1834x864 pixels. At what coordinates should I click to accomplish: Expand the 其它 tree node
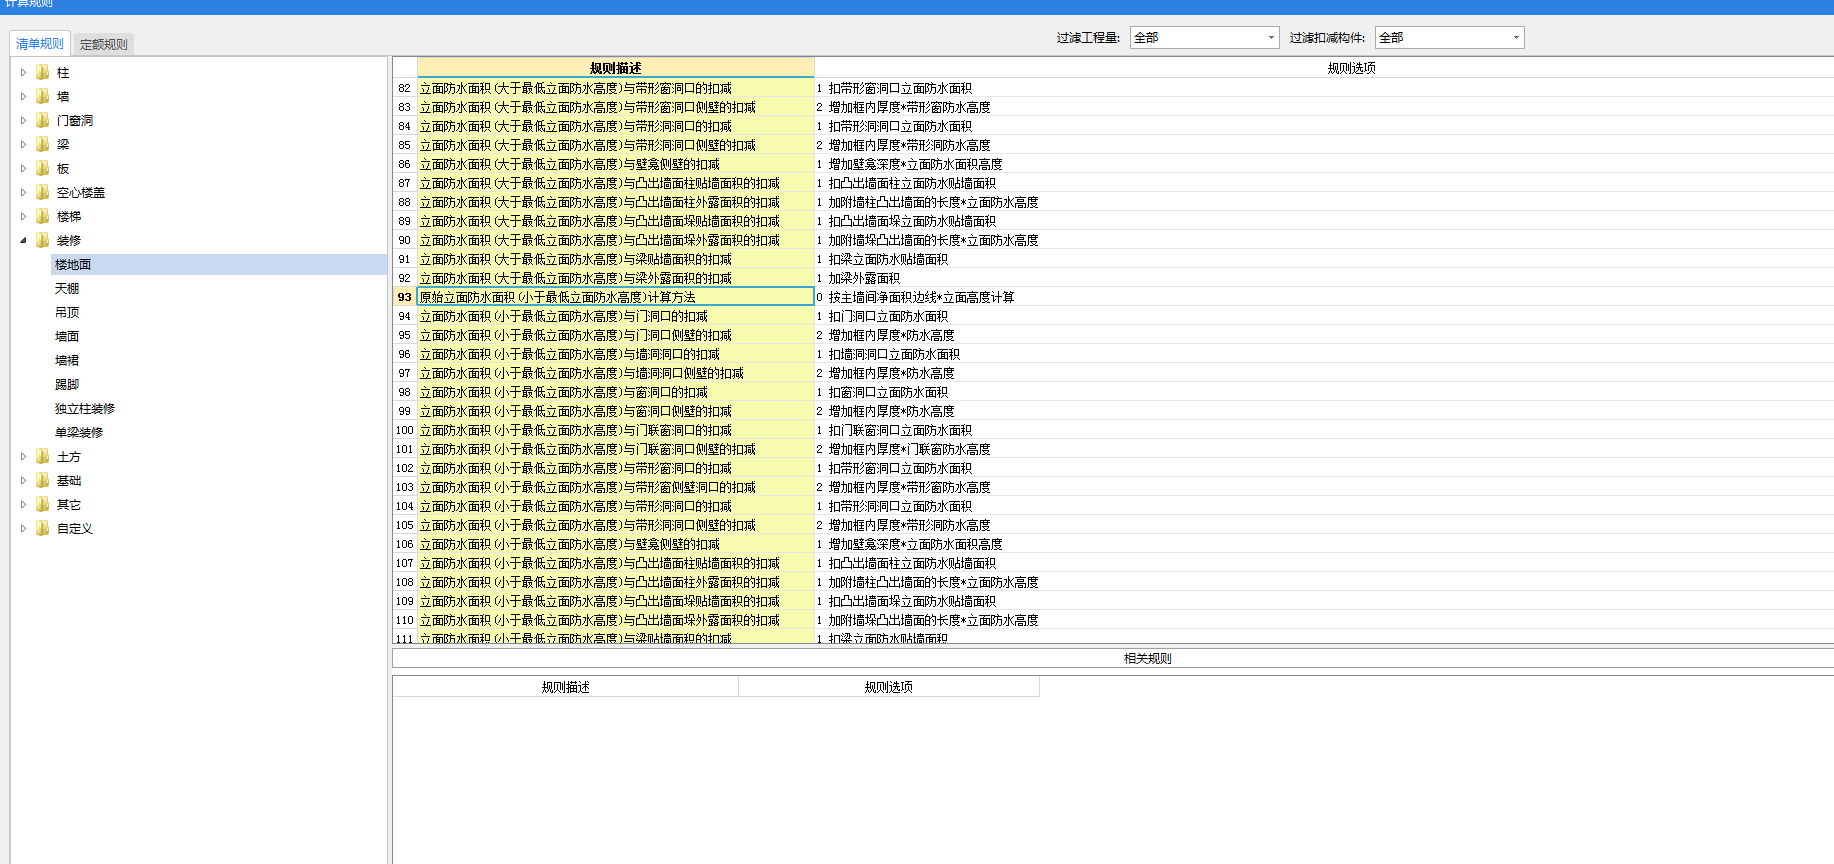(23, 504)
